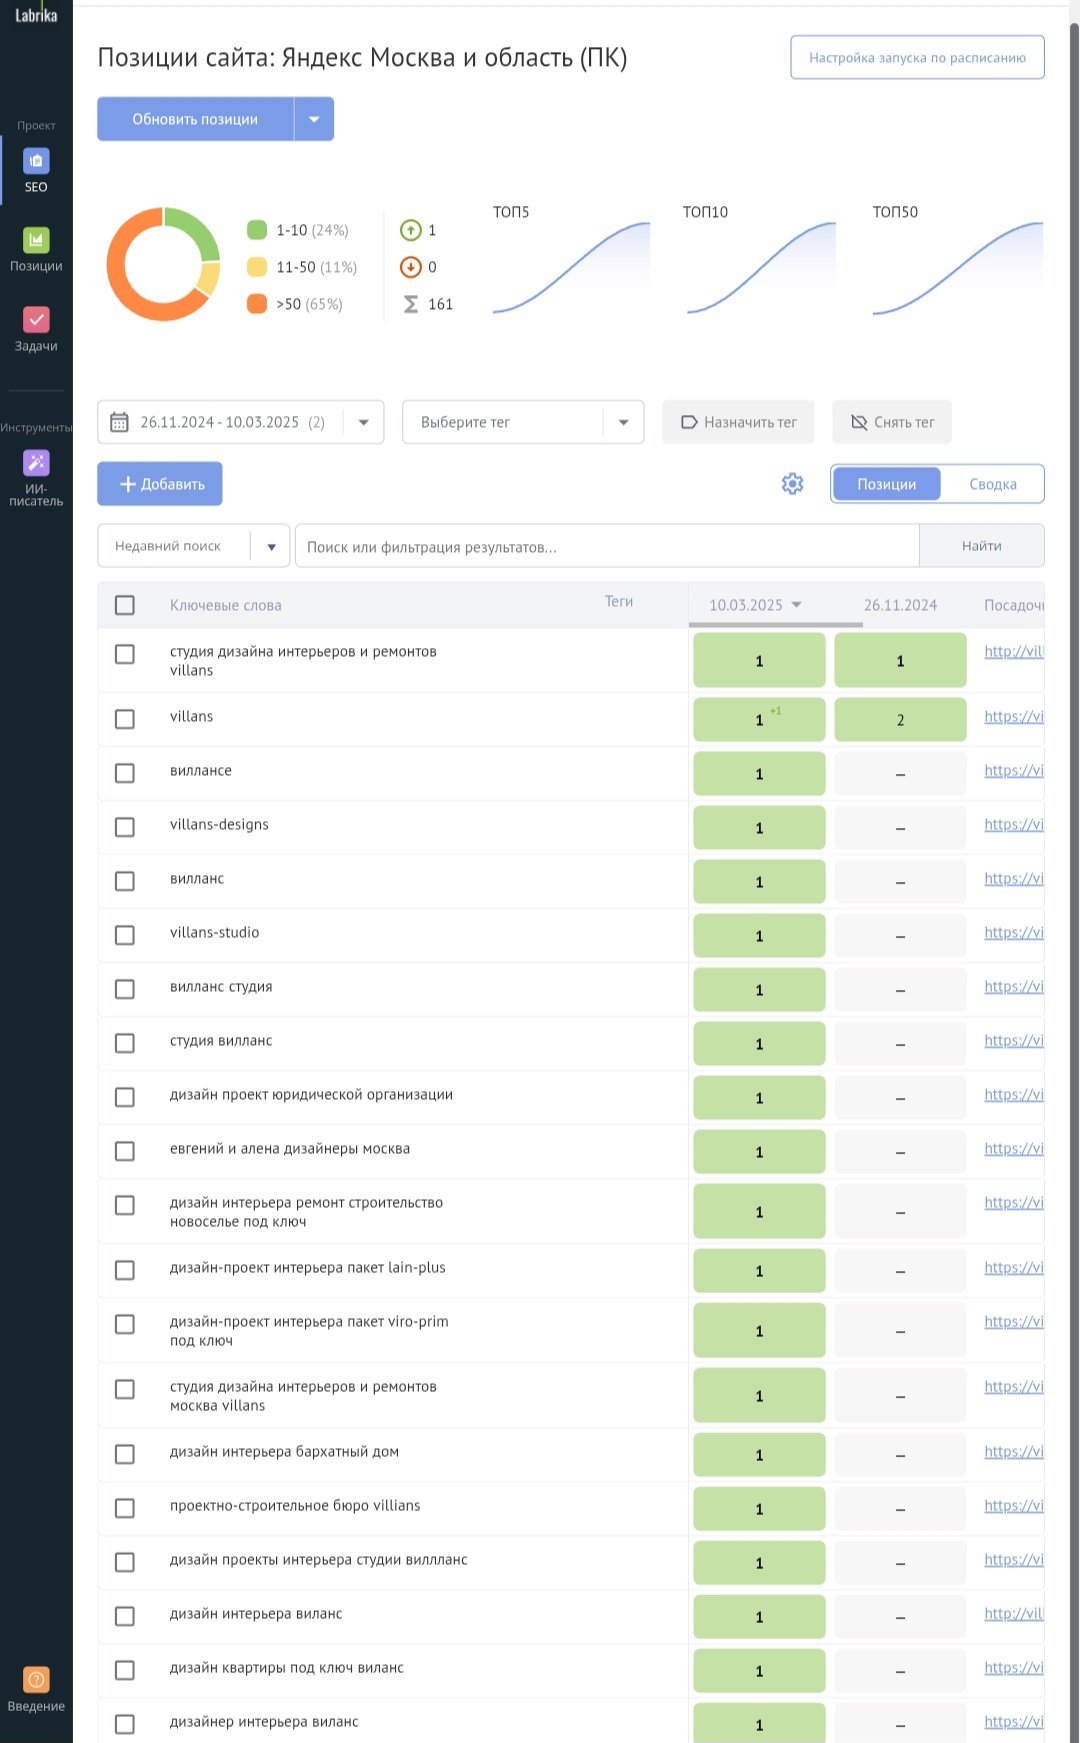Expand the Обновить позиции arrow menu
Viewport: 1080px width, 1743px height.
pos(314,119)
